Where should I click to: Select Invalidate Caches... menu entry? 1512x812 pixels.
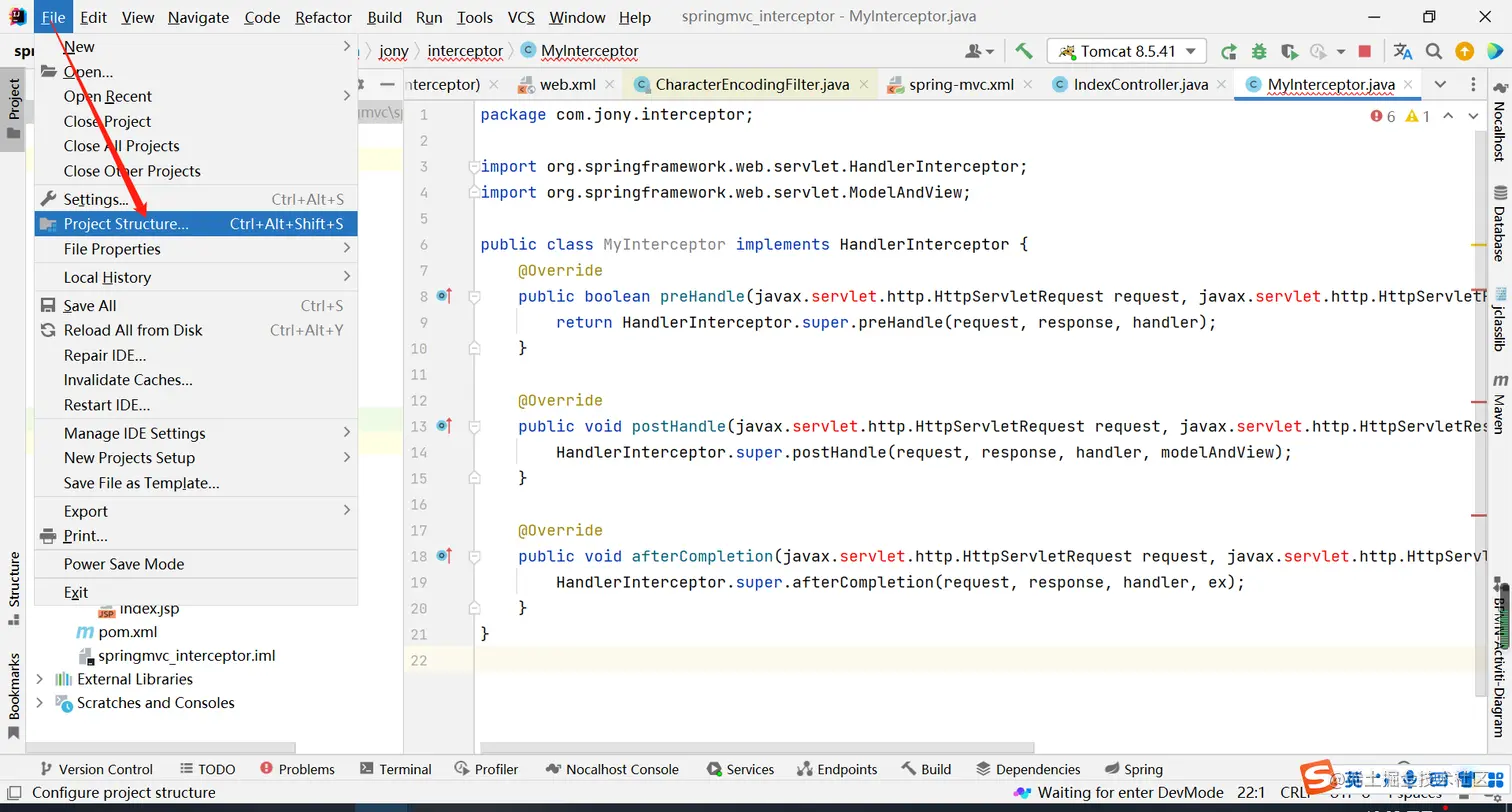pyautogui.click(x=196, y=380)
